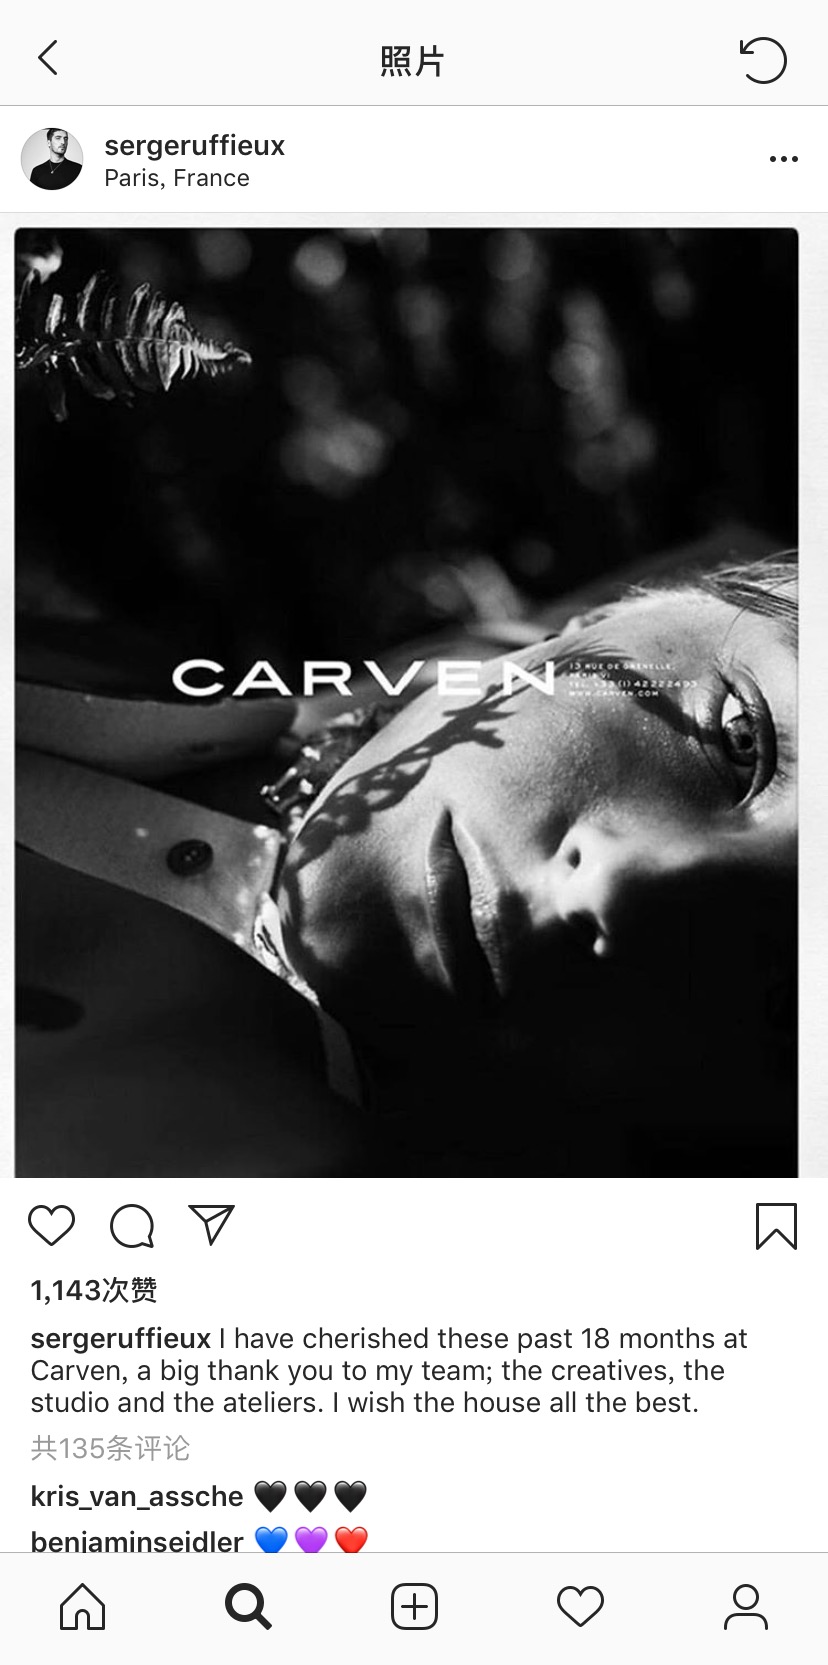Refresh the photo page
Image resolution: width=828 pixels, height=1665 pixels.
click(763, 59)
